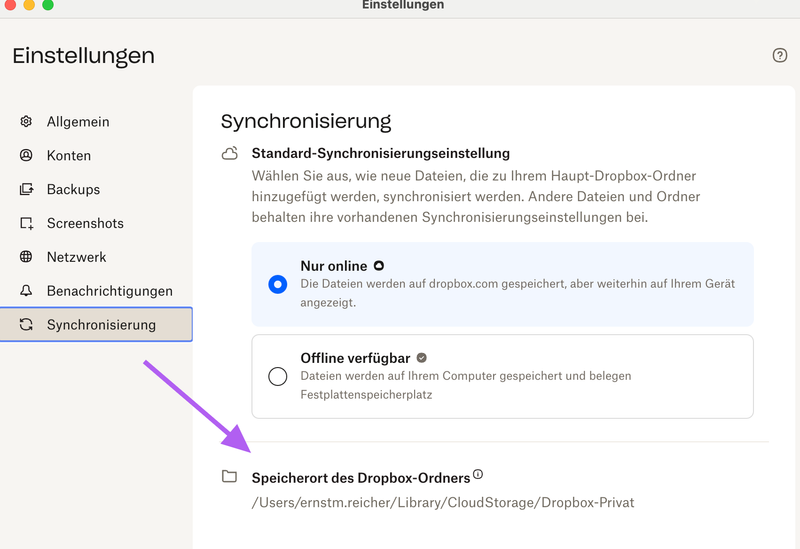Select the Offline verfügbar radio button
The image size is (800, 549).
278,376
